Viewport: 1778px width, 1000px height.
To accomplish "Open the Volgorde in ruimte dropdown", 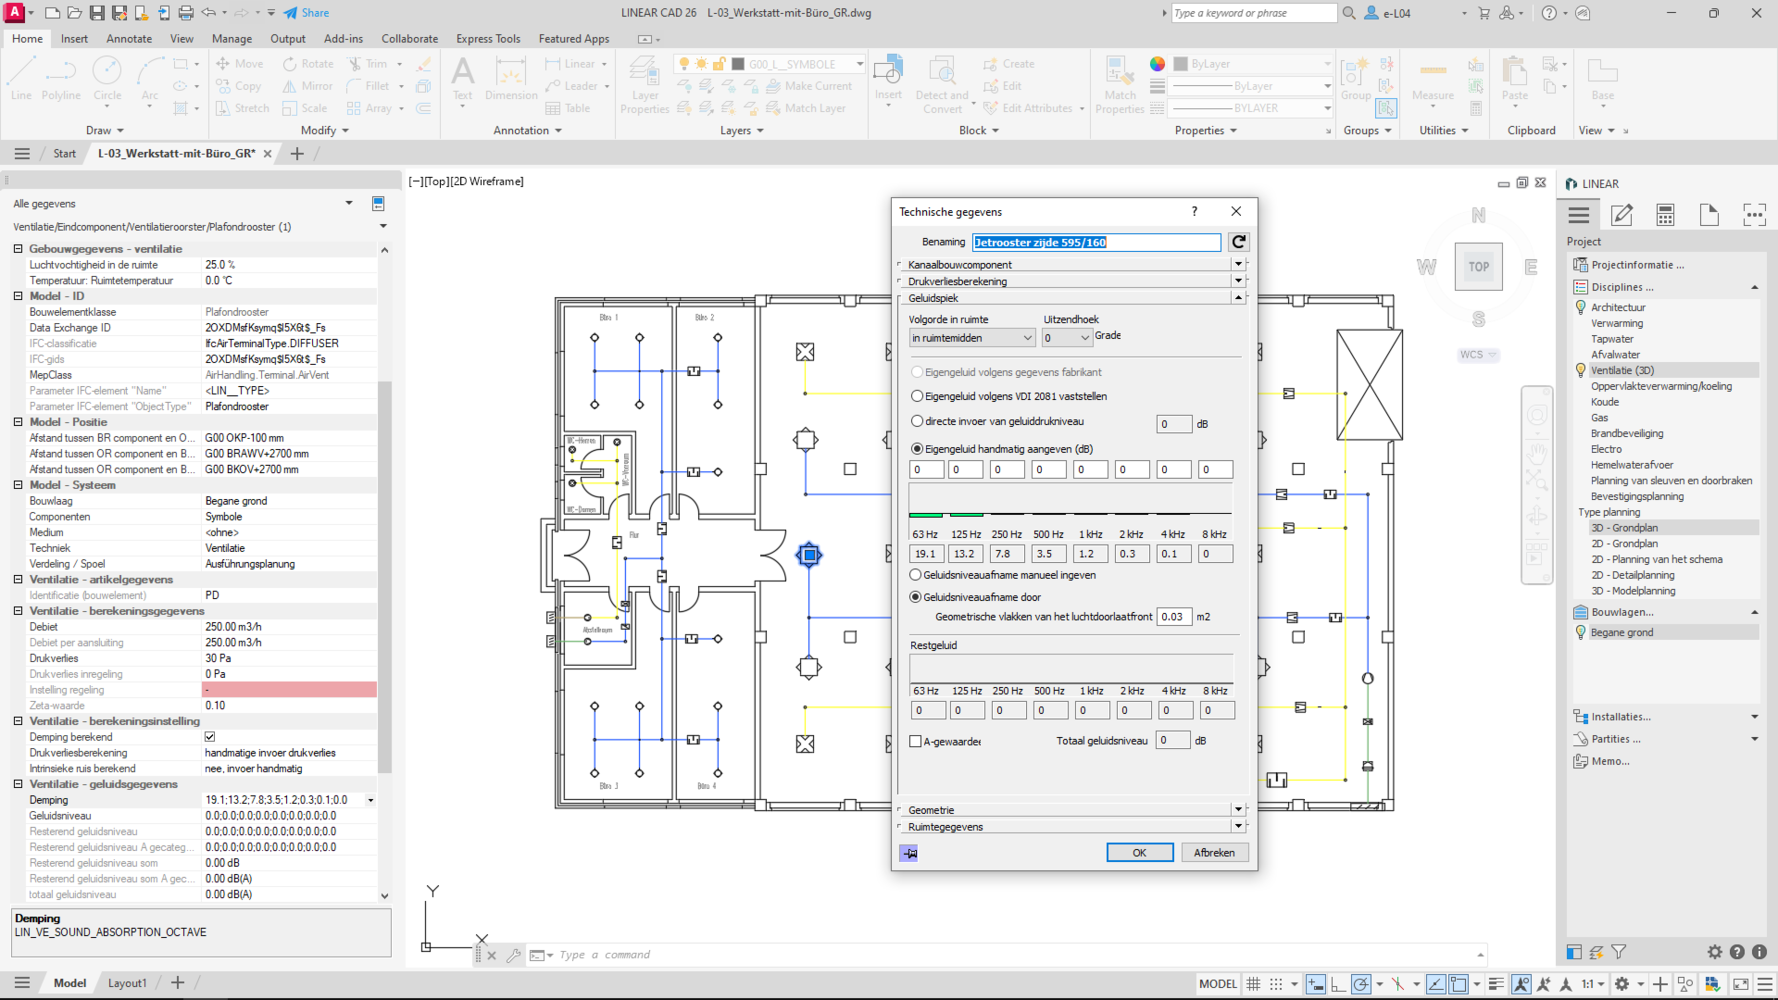I will (x=971, y=338).
